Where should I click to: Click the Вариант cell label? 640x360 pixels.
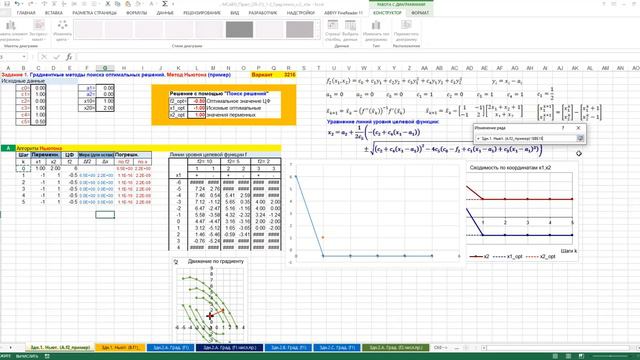[262, 75]
